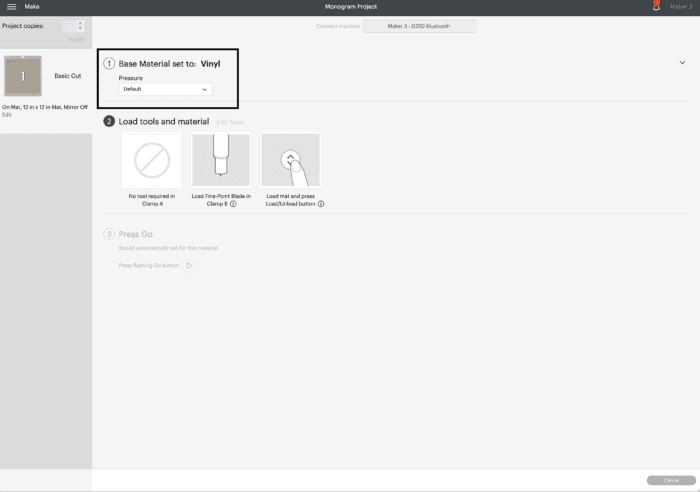This screenshot has width=700, height=492.
Task: Click the Vinyl base material name
Action: [210, 63]
